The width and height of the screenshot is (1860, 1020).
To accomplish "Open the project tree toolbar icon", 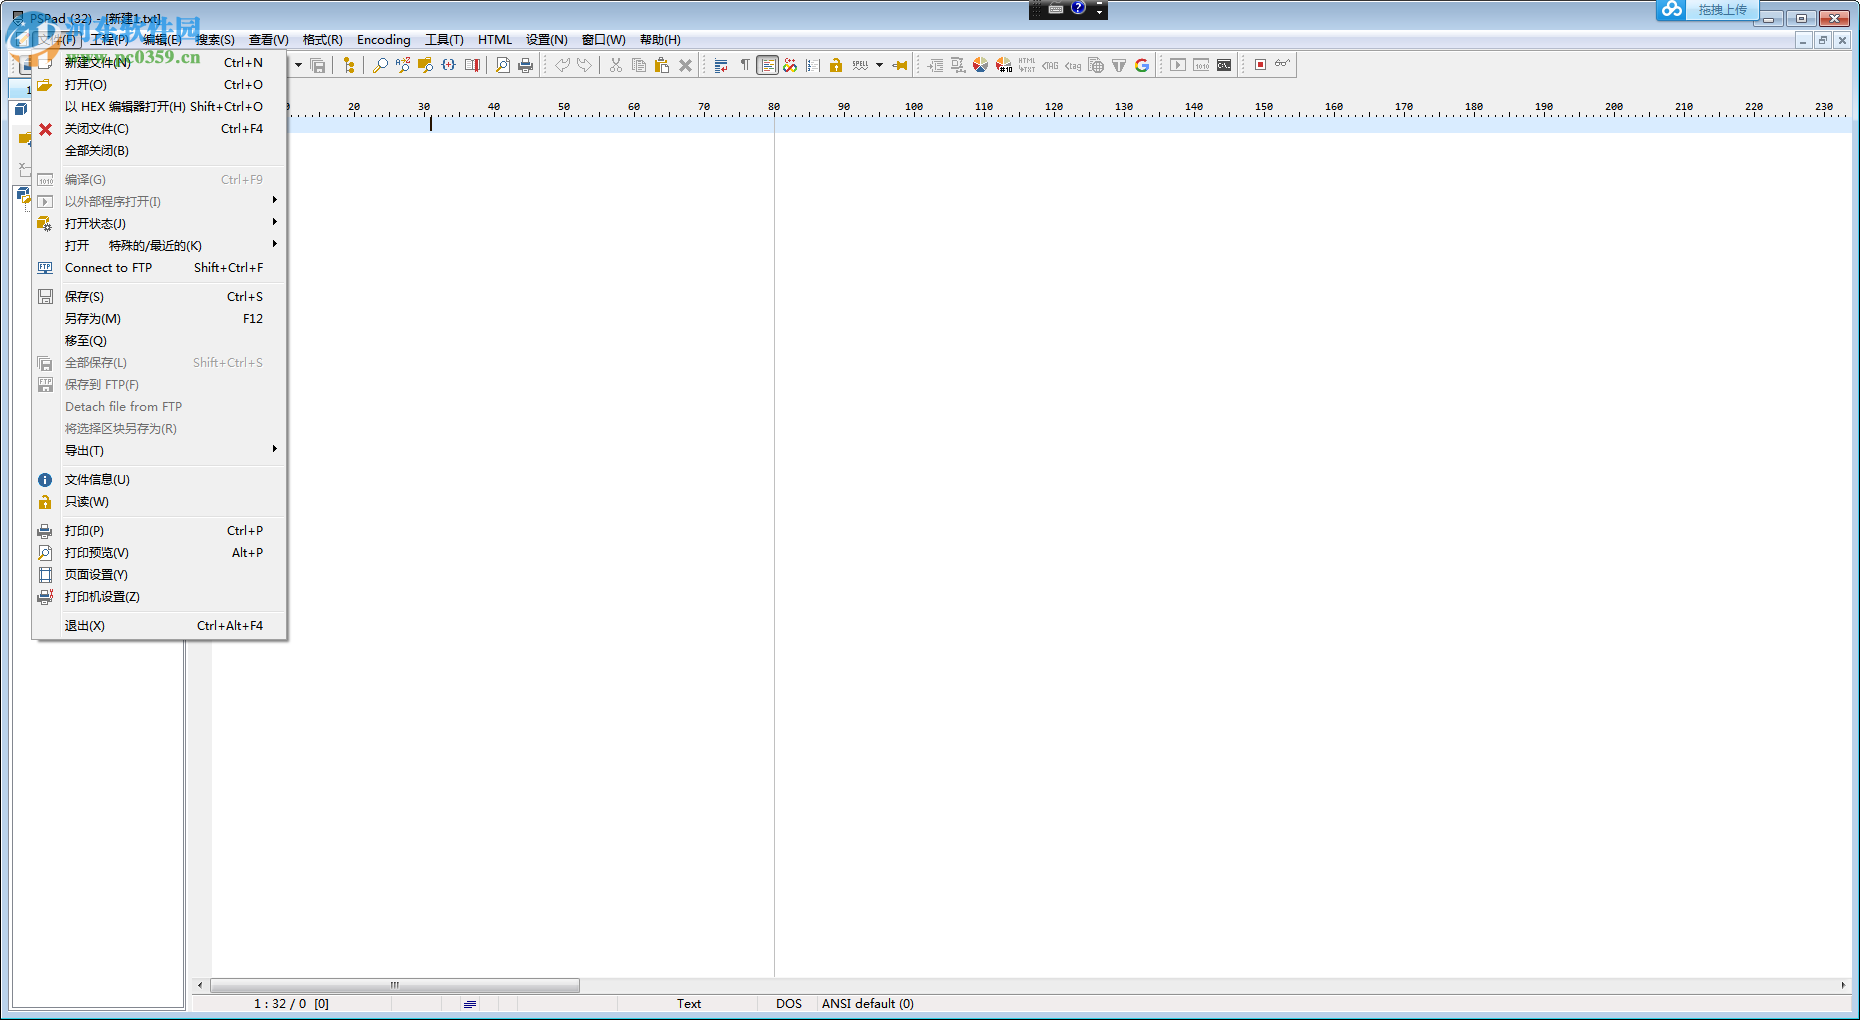I will click(349, 66).
